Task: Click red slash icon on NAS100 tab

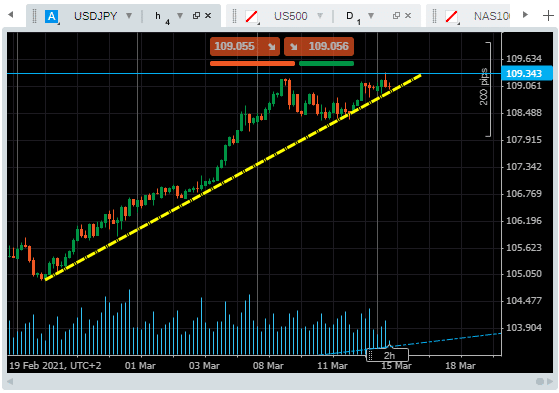Action: click(x=452, y=16)
